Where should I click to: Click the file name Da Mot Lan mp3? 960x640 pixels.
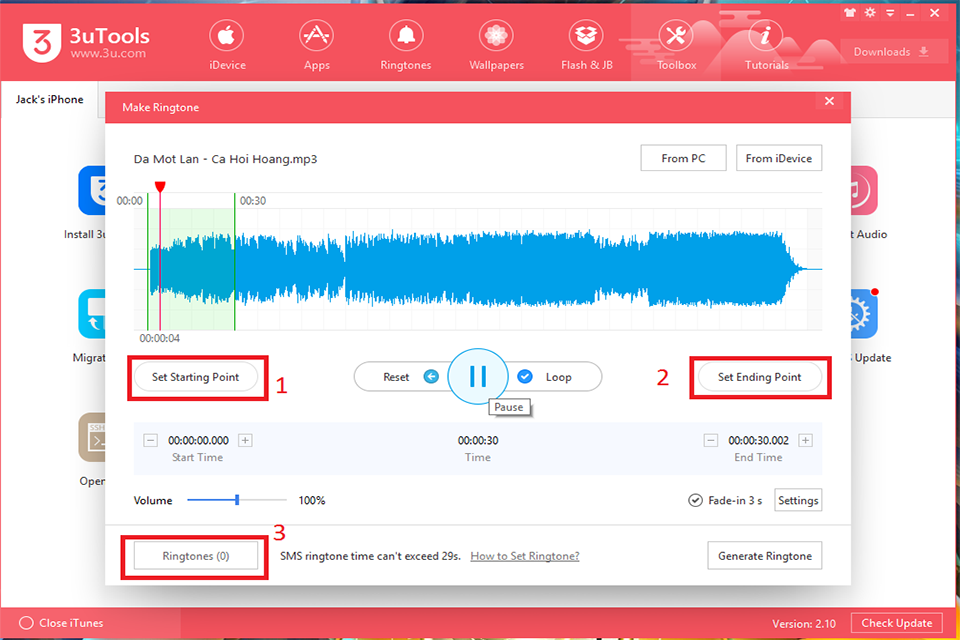[225, 159]
